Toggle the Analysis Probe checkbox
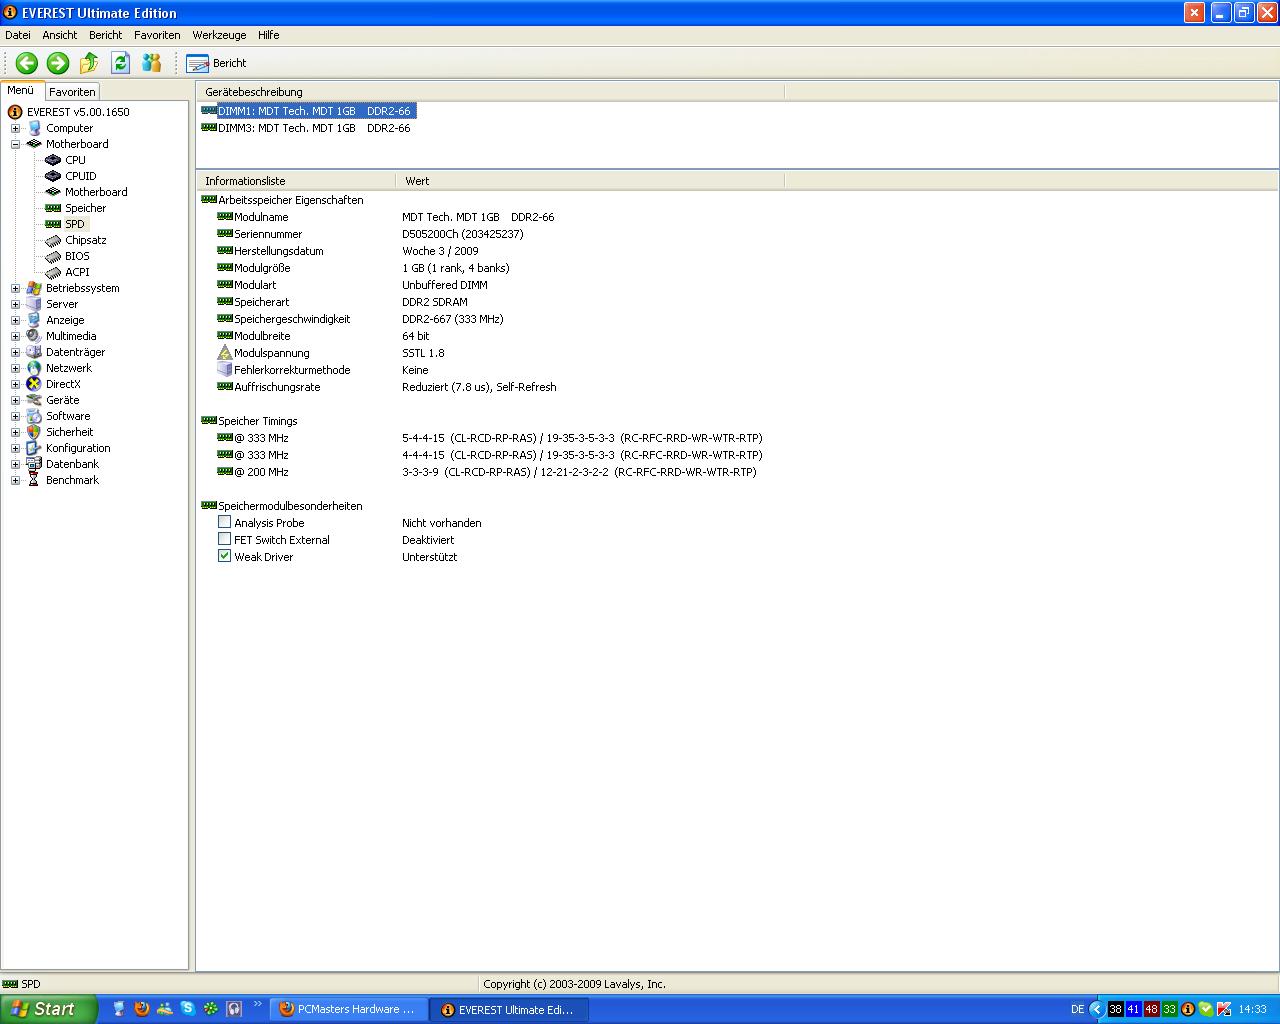 point(225,522)
